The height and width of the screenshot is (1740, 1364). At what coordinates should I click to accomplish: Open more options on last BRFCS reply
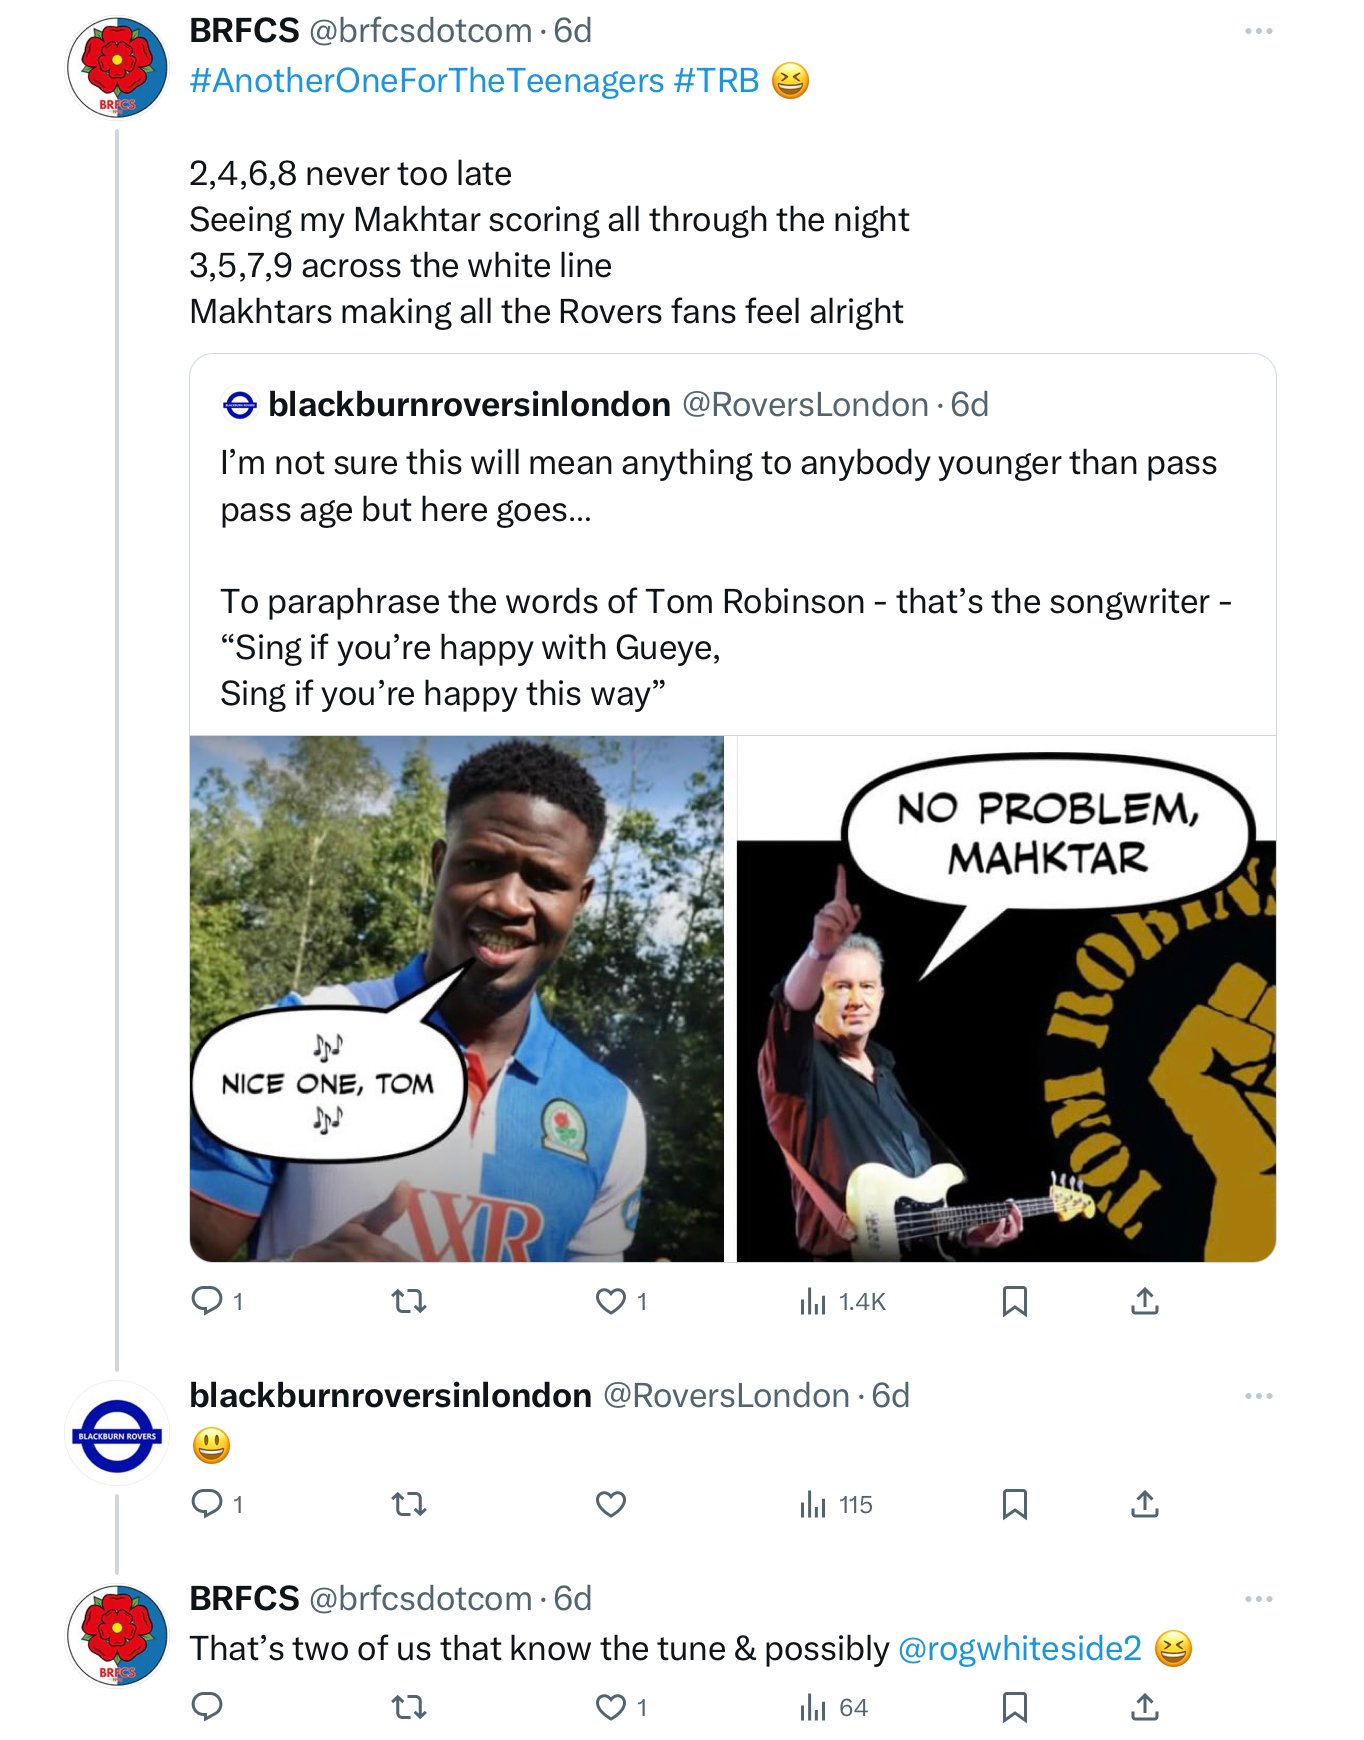(1258, 1599)
